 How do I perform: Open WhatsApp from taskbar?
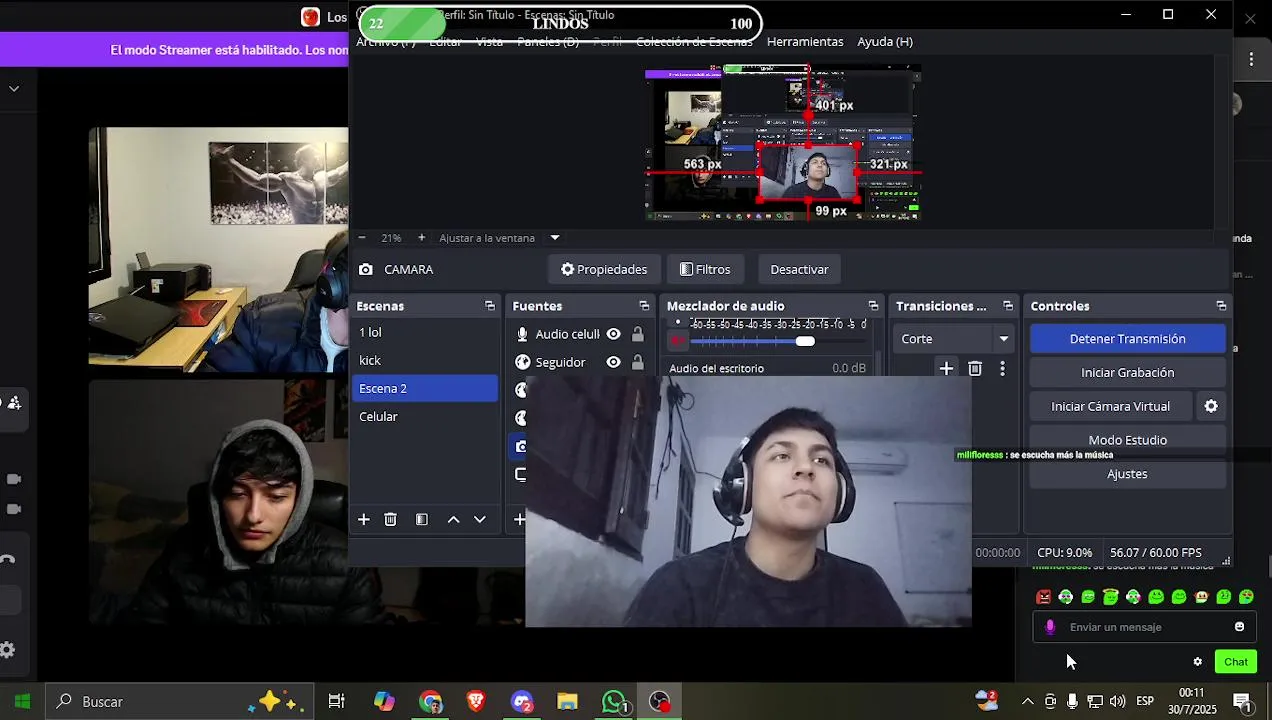coord(614,702)
